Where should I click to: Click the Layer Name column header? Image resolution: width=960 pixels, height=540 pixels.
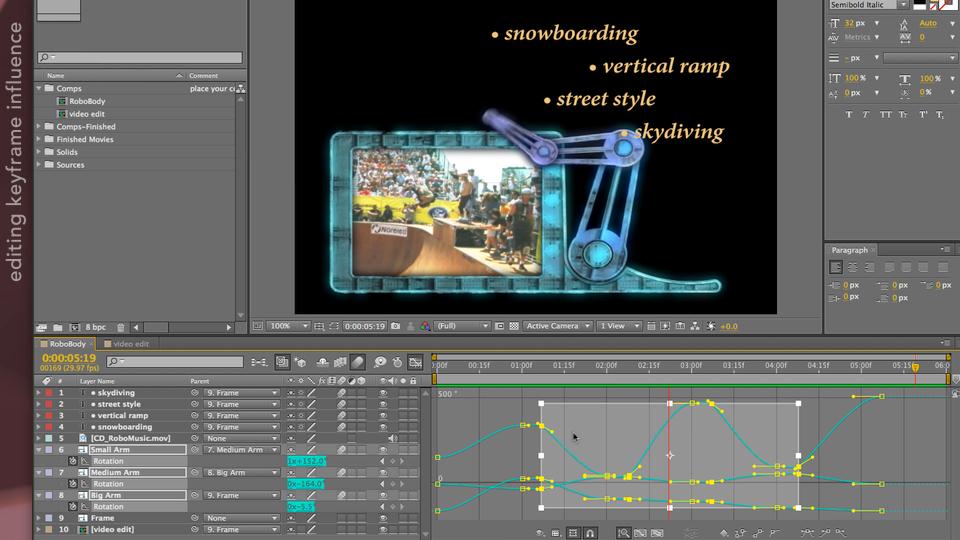[97, 381]
